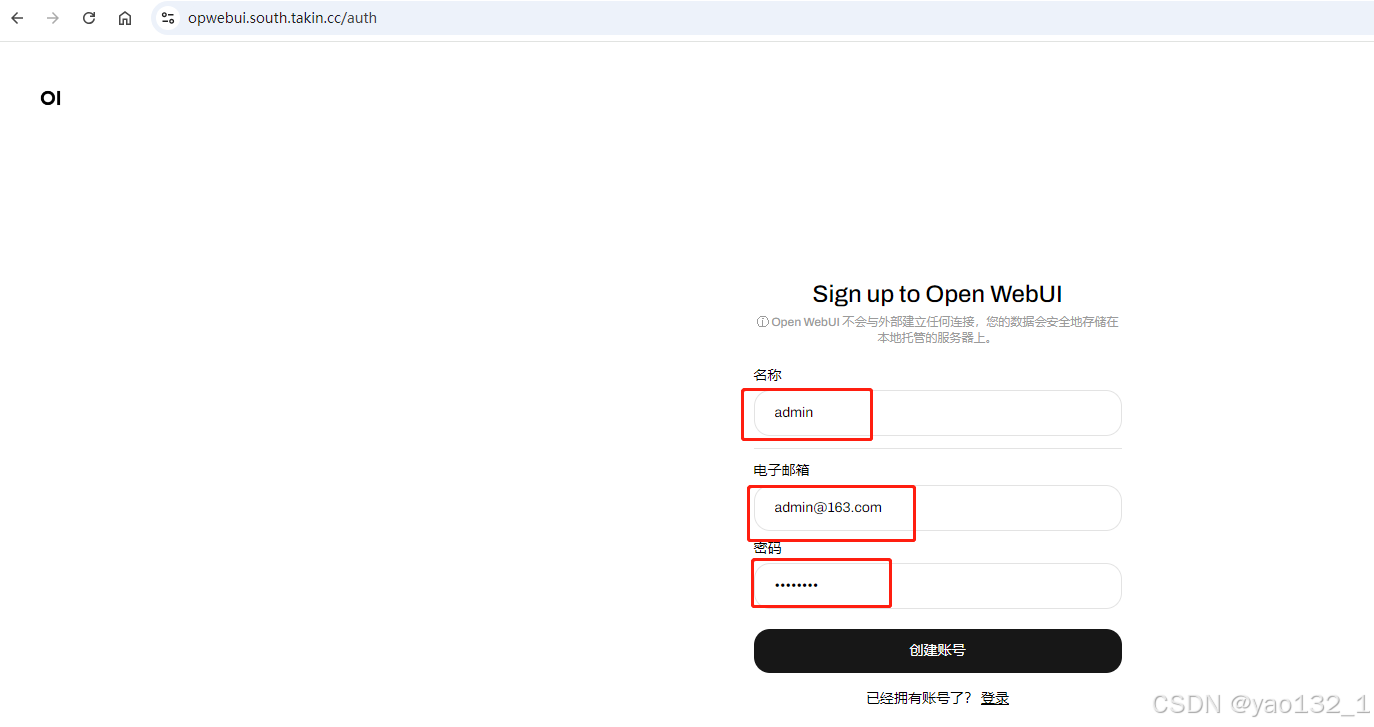This screenshot has width=1374, height=727.
Task: View site information icon in address bar
Action: [168, 18]
